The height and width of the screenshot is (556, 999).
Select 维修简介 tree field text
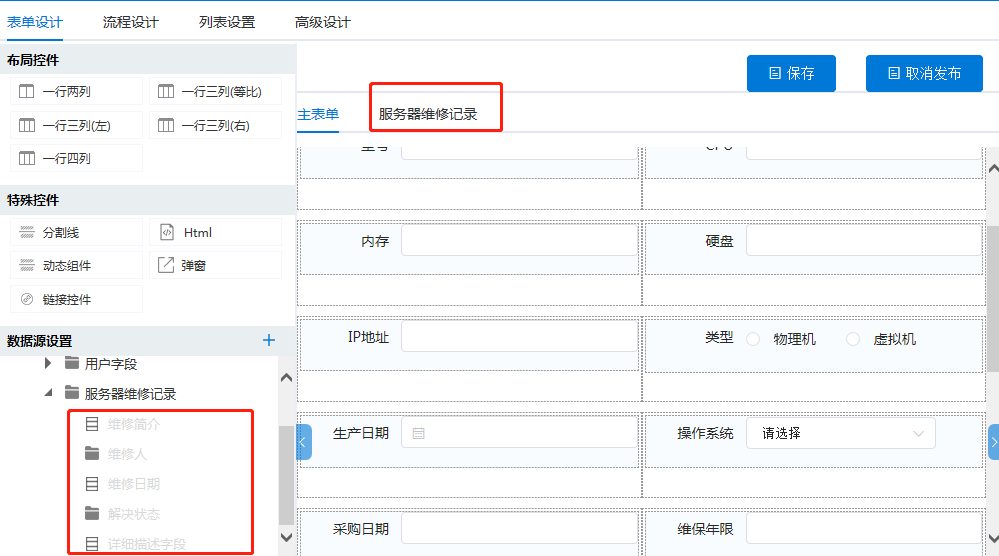134,424
